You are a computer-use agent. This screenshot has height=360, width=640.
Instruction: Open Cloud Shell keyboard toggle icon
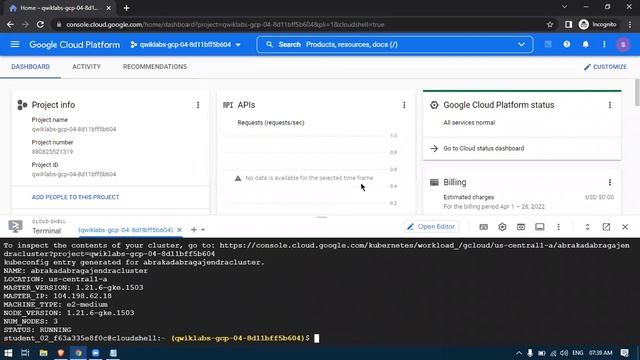tap(483, 227)
